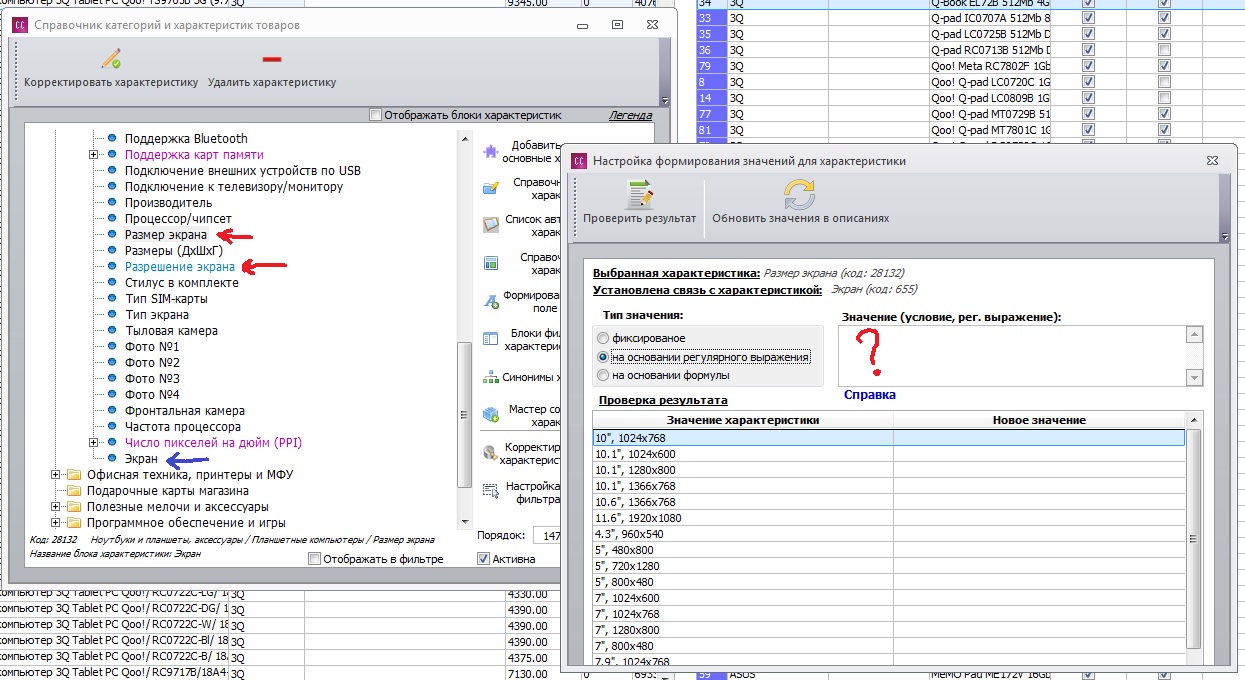Select 'Поддержка Bluetooth' tree item
The image size is (1245, 680).
186,139
